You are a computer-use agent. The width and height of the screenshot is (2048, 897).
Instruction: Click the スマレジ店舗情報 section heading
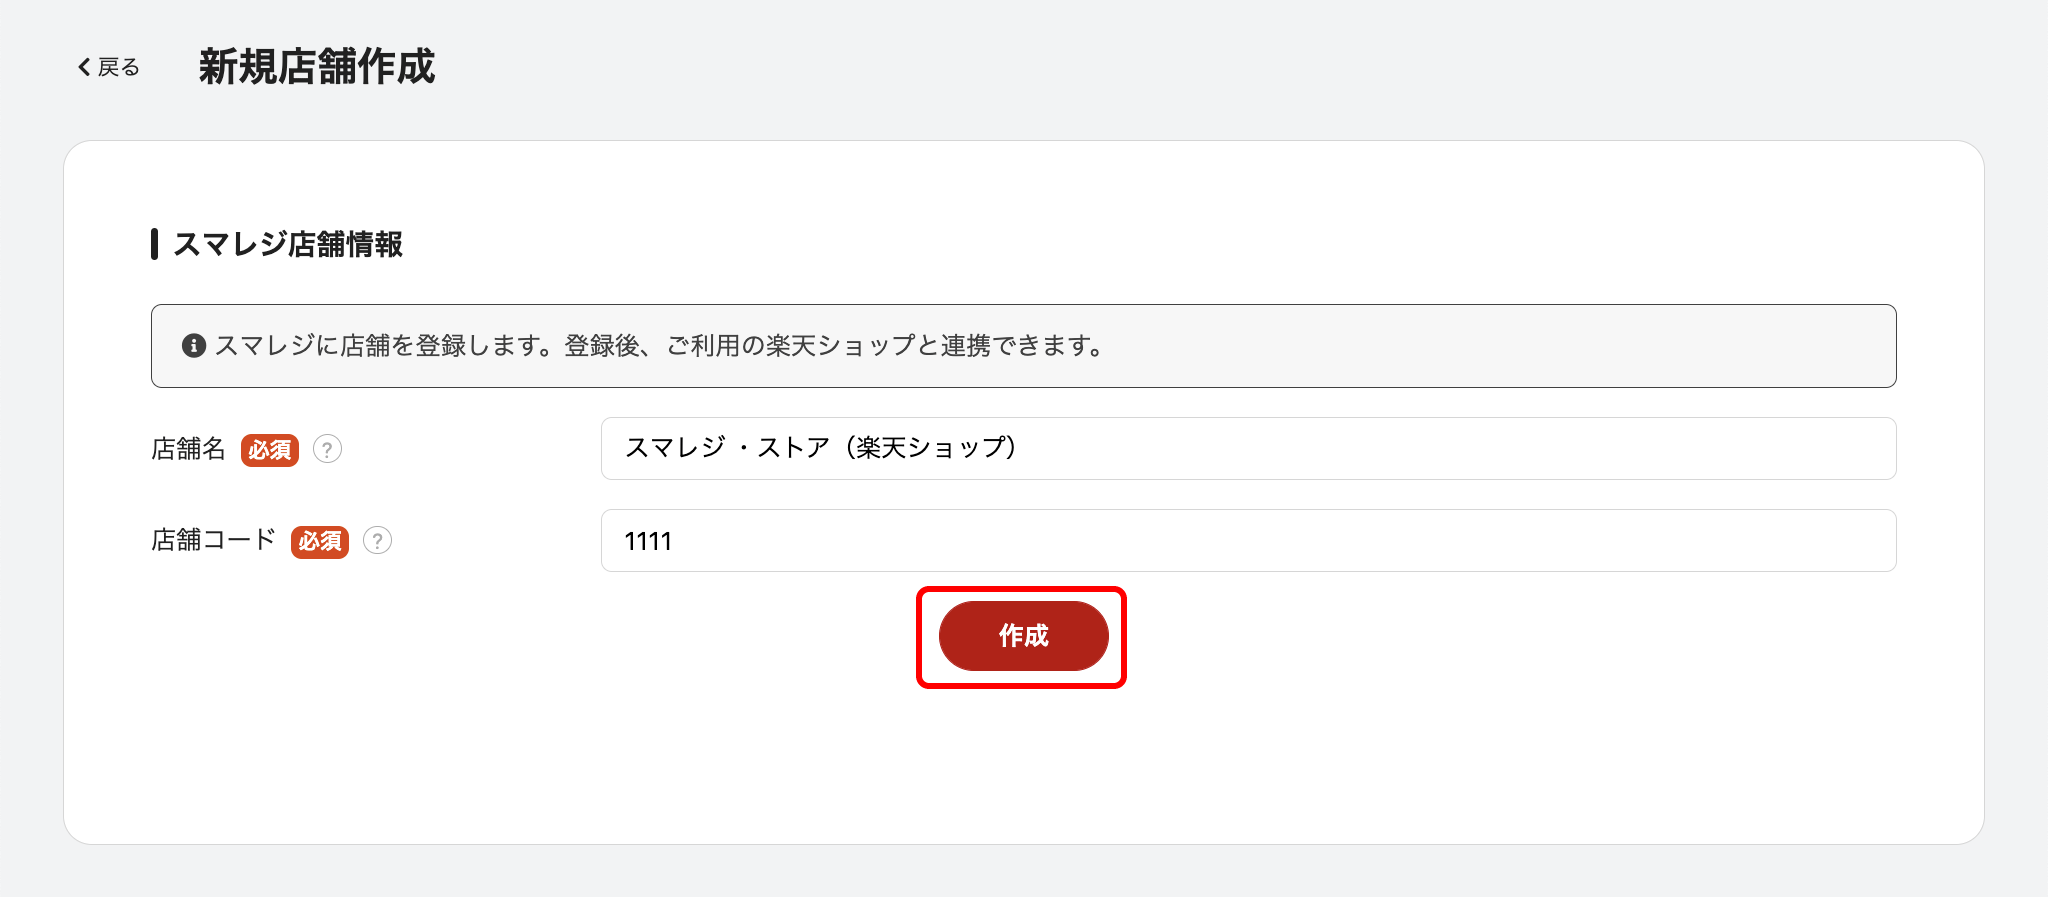click(288, 244)
